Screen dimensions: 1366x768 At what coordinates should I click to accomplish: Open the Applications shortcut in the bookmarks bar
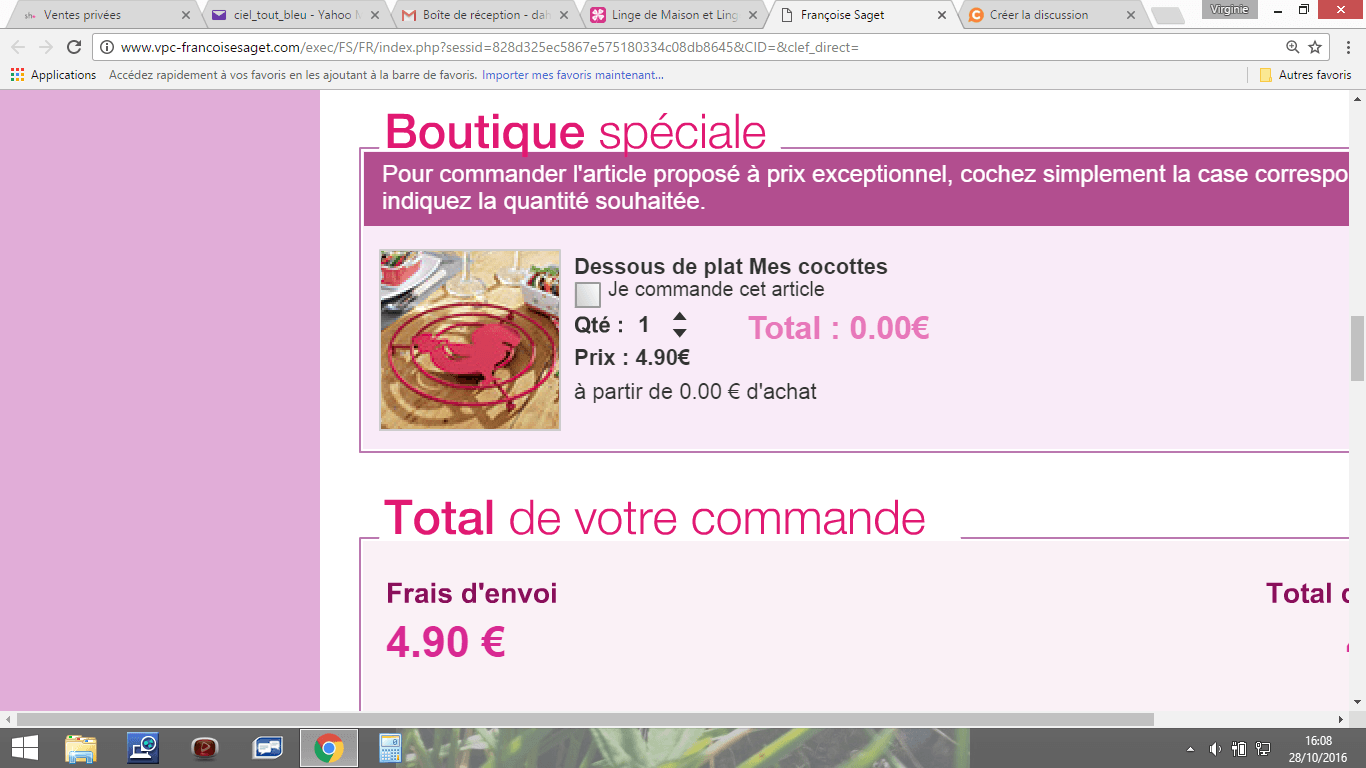point(54,75)
